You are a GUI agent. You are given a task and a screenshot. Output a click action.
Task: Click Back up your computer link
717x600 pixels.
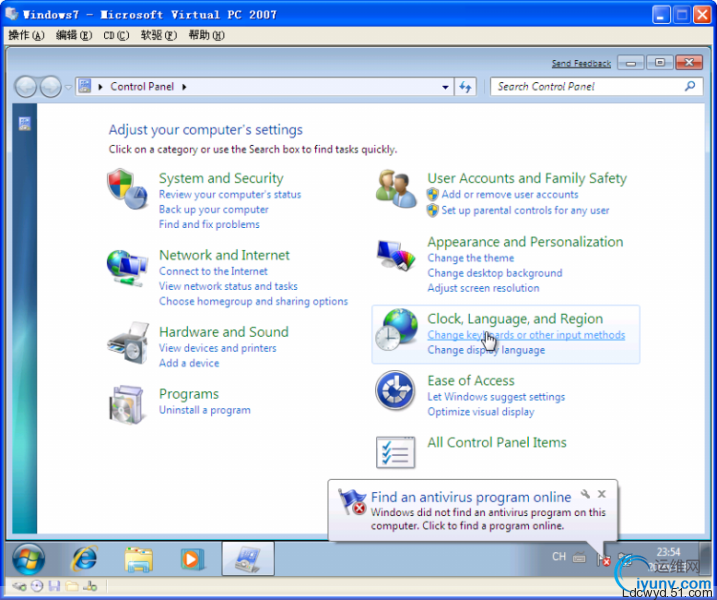[214, 209]
